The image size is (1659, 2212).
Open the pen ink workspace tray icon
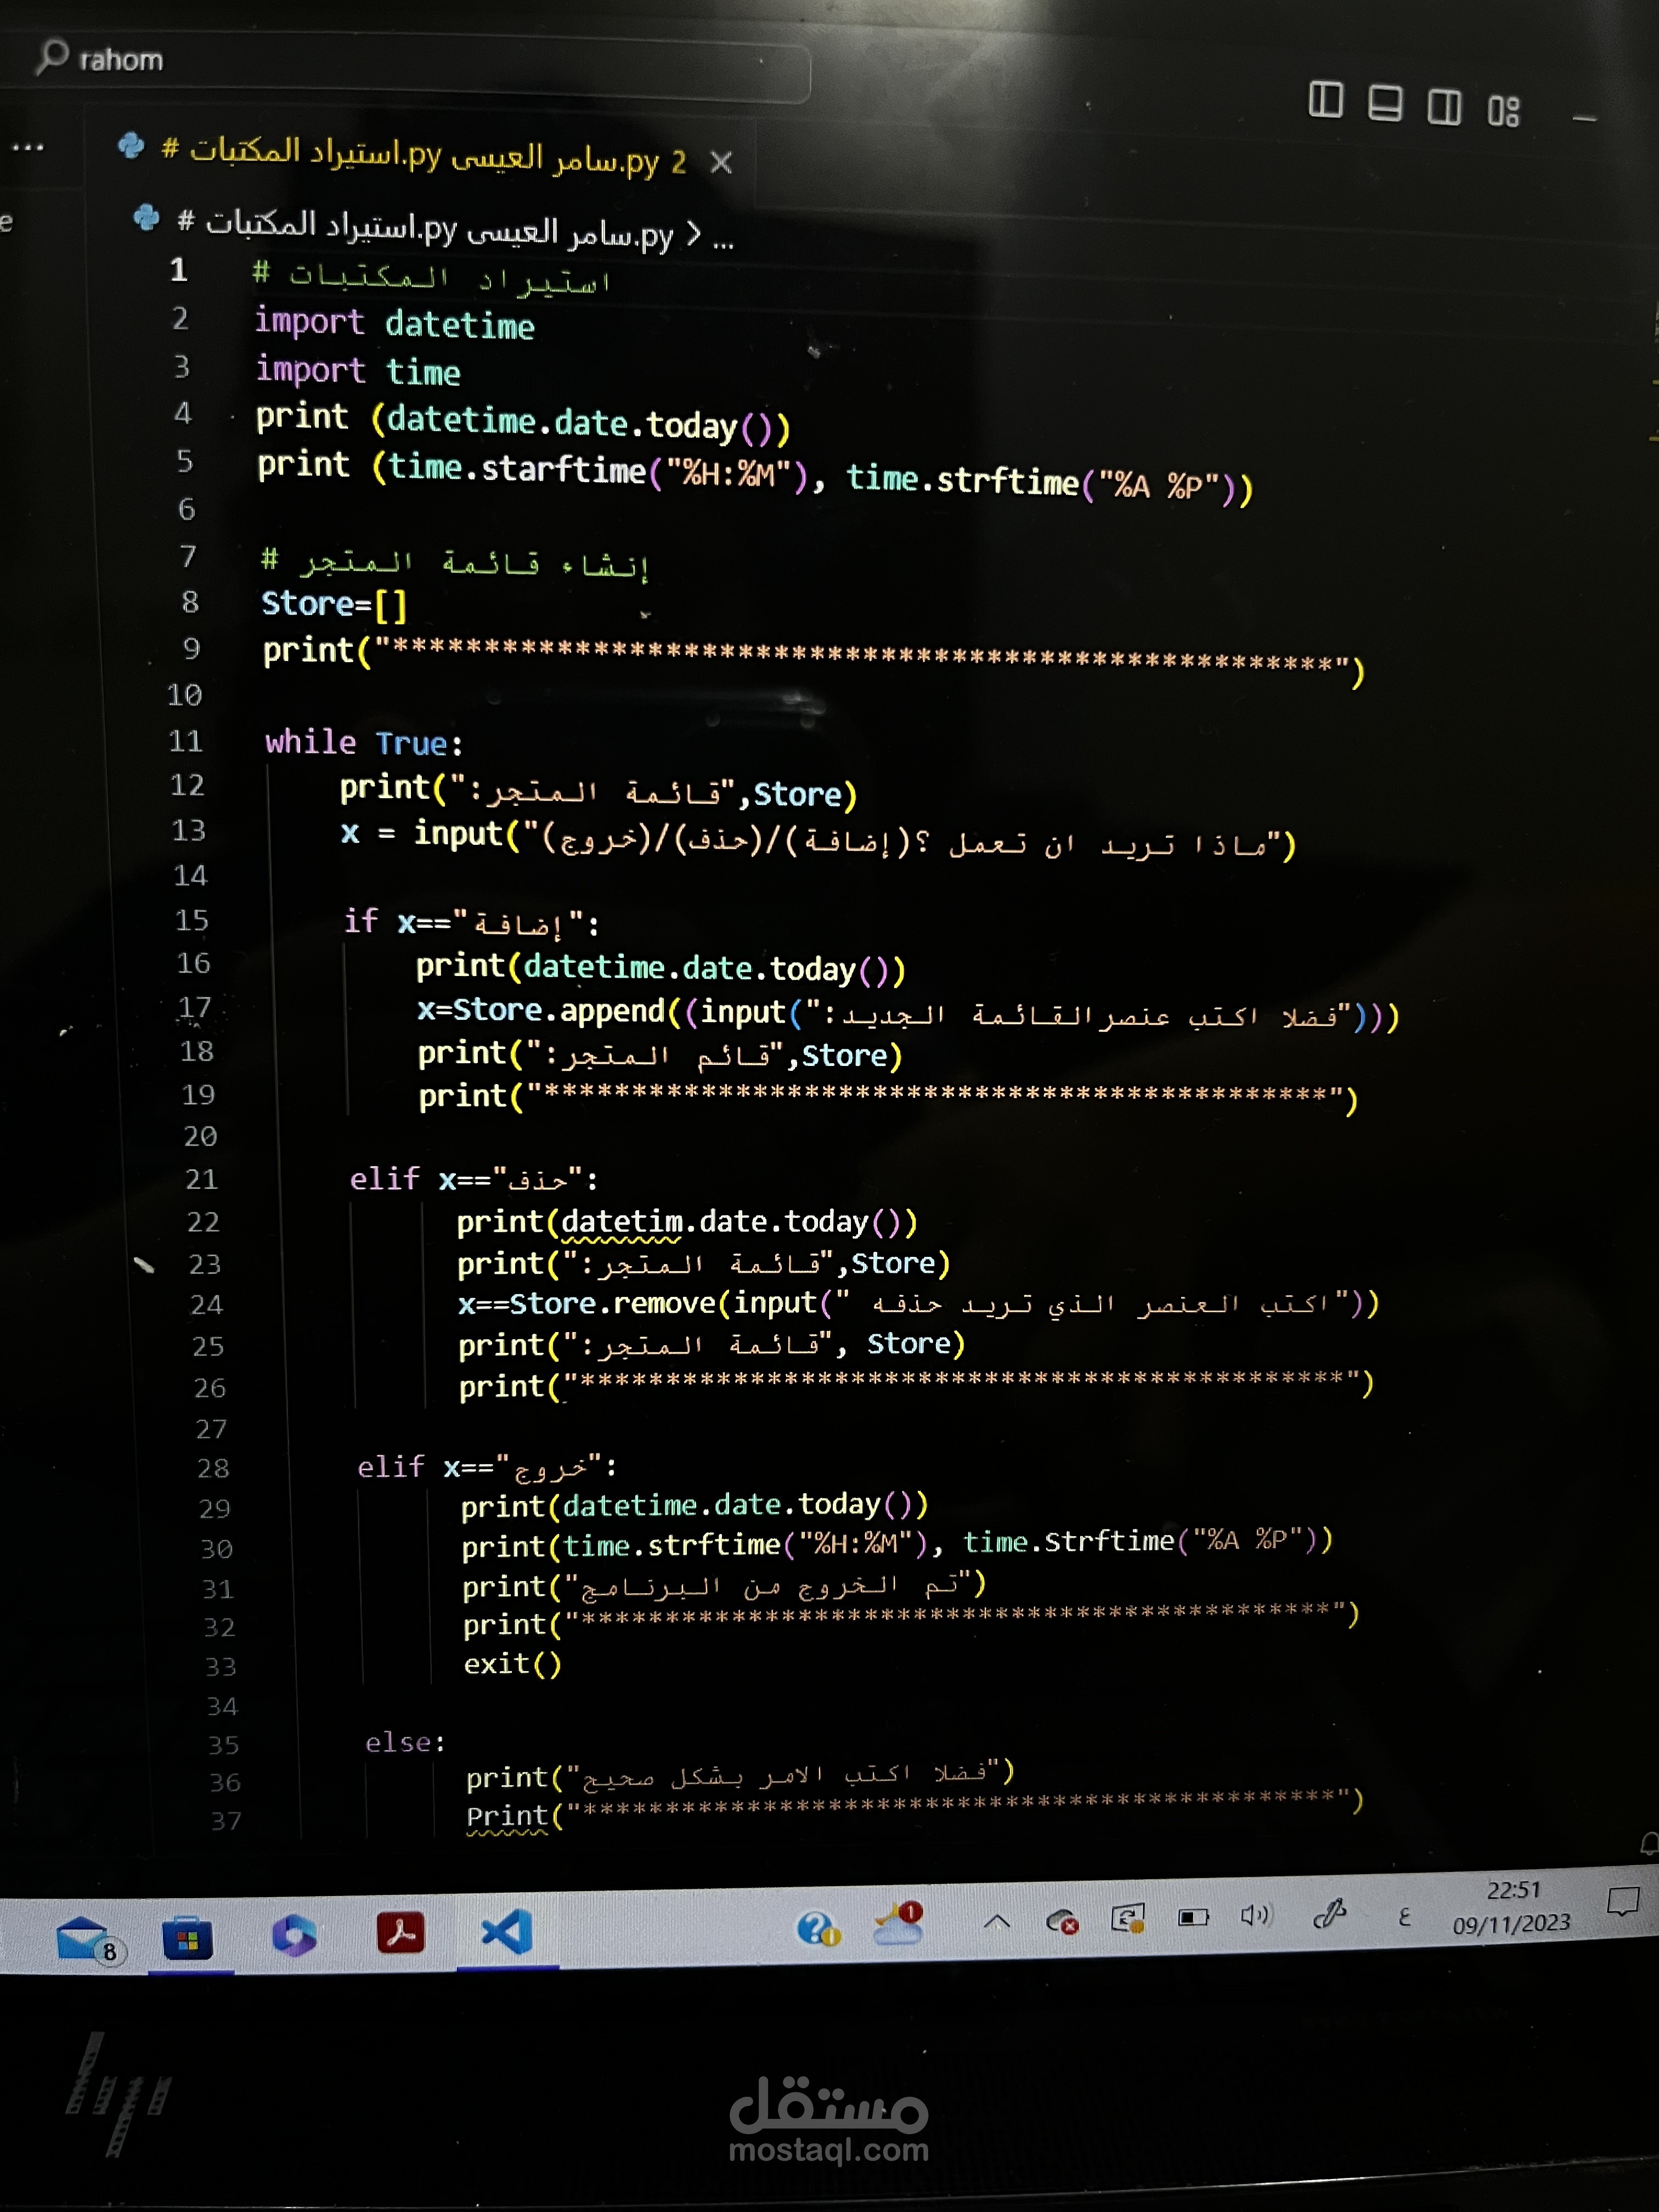pos(1330,1913)
